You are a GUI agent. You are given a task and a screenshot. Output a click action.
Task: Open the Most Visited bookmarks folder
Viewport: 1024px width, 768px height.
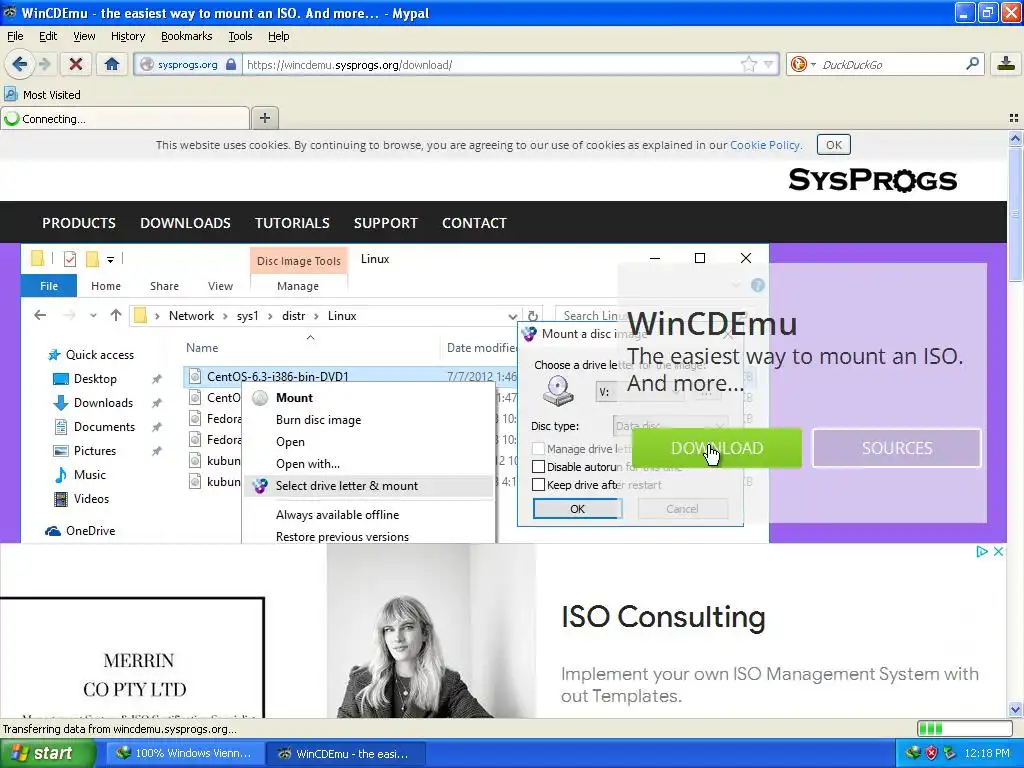[42, 95]
